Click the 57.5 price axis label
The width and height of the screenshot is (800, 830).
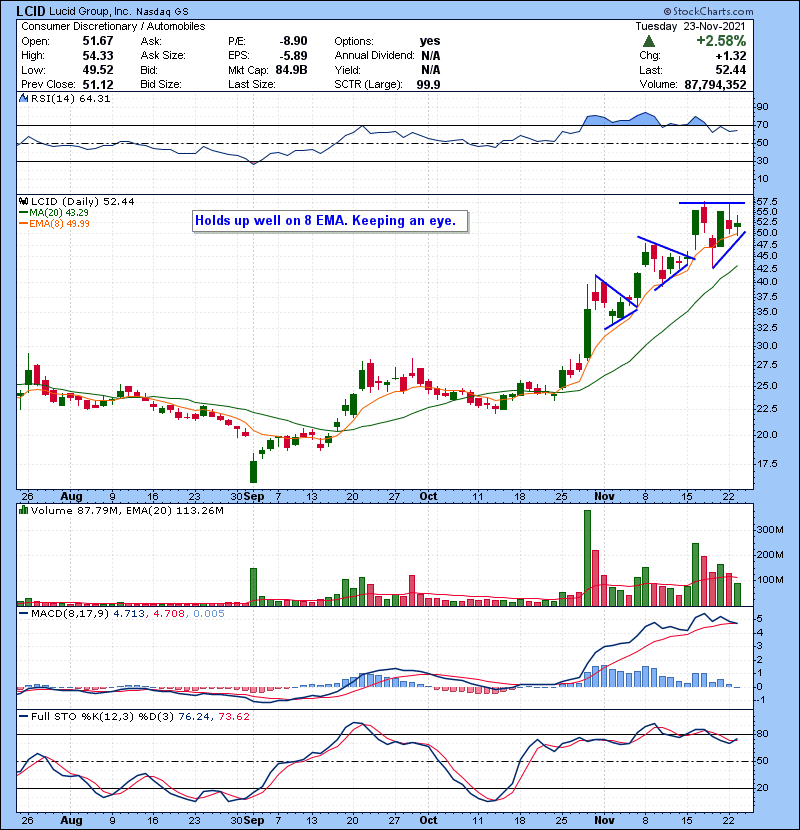767,202
